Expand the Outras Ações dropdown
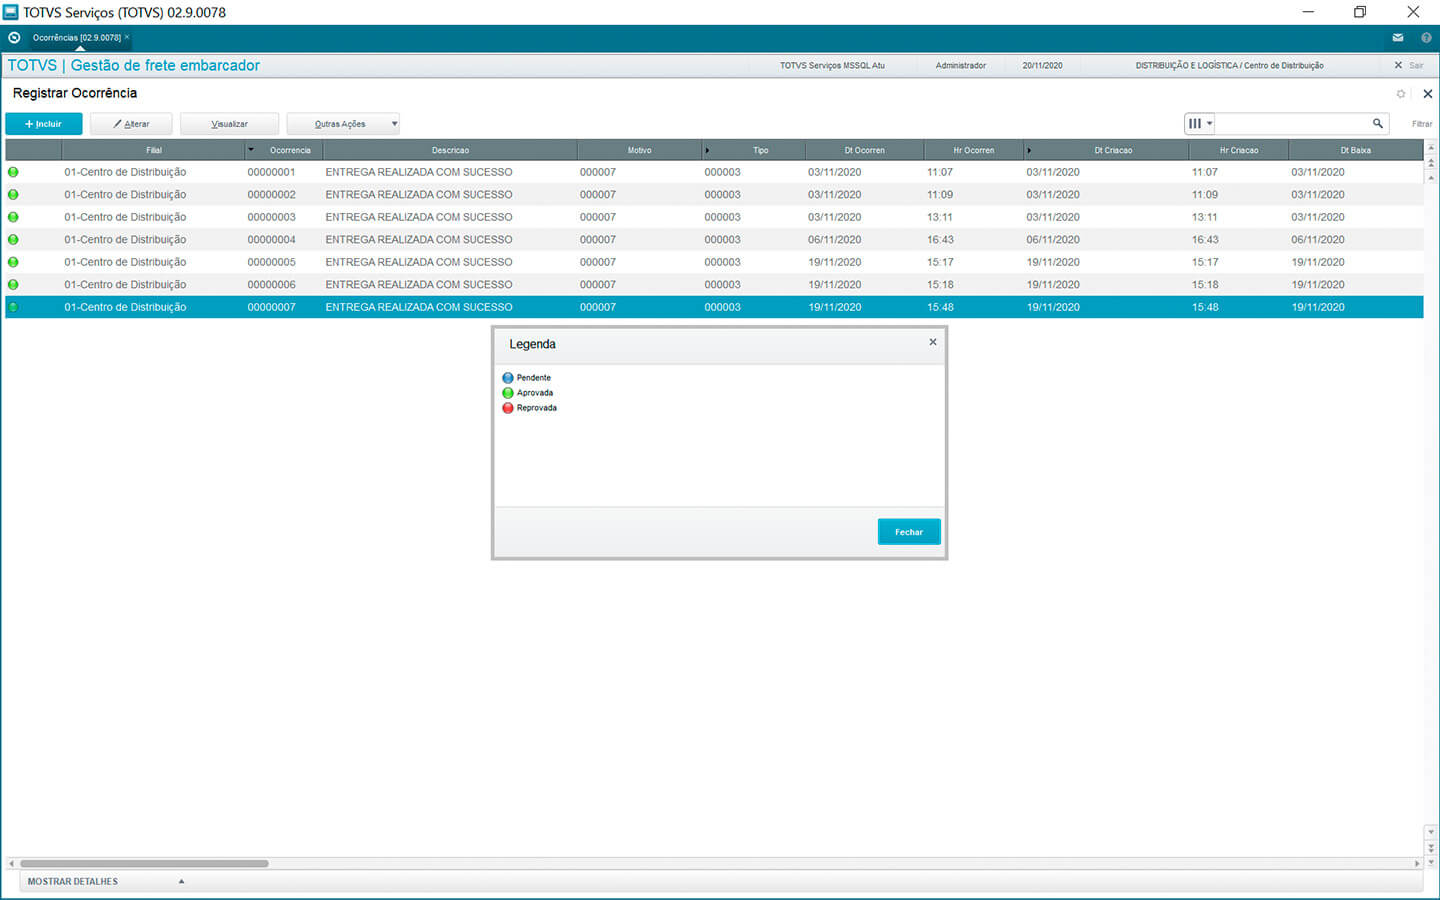The image size is (1440, 900). click(x=394, y=124)
